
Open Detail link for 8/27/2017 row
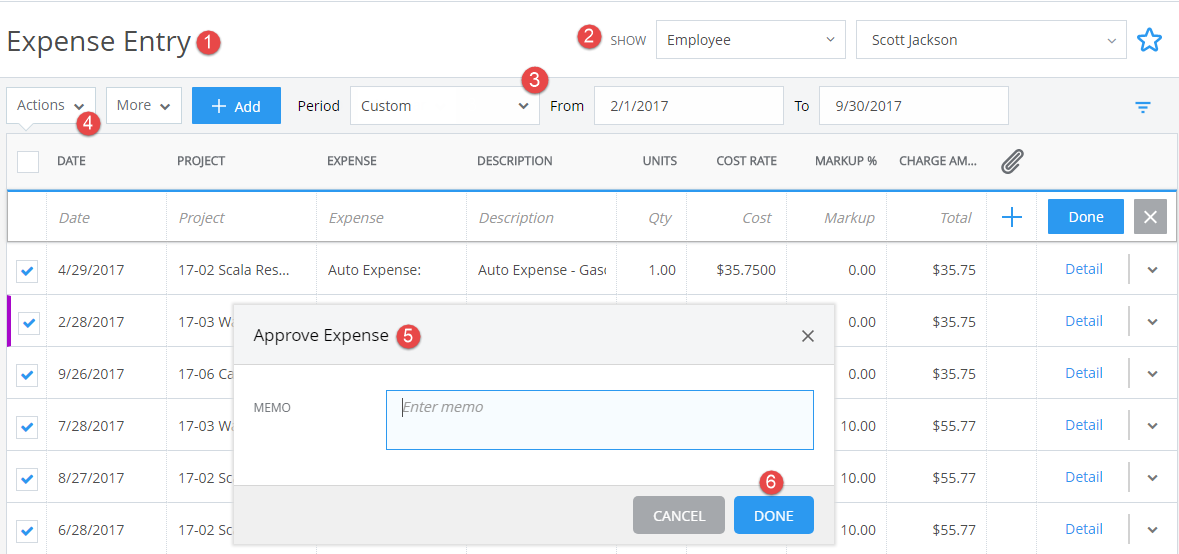[1084, 476]
